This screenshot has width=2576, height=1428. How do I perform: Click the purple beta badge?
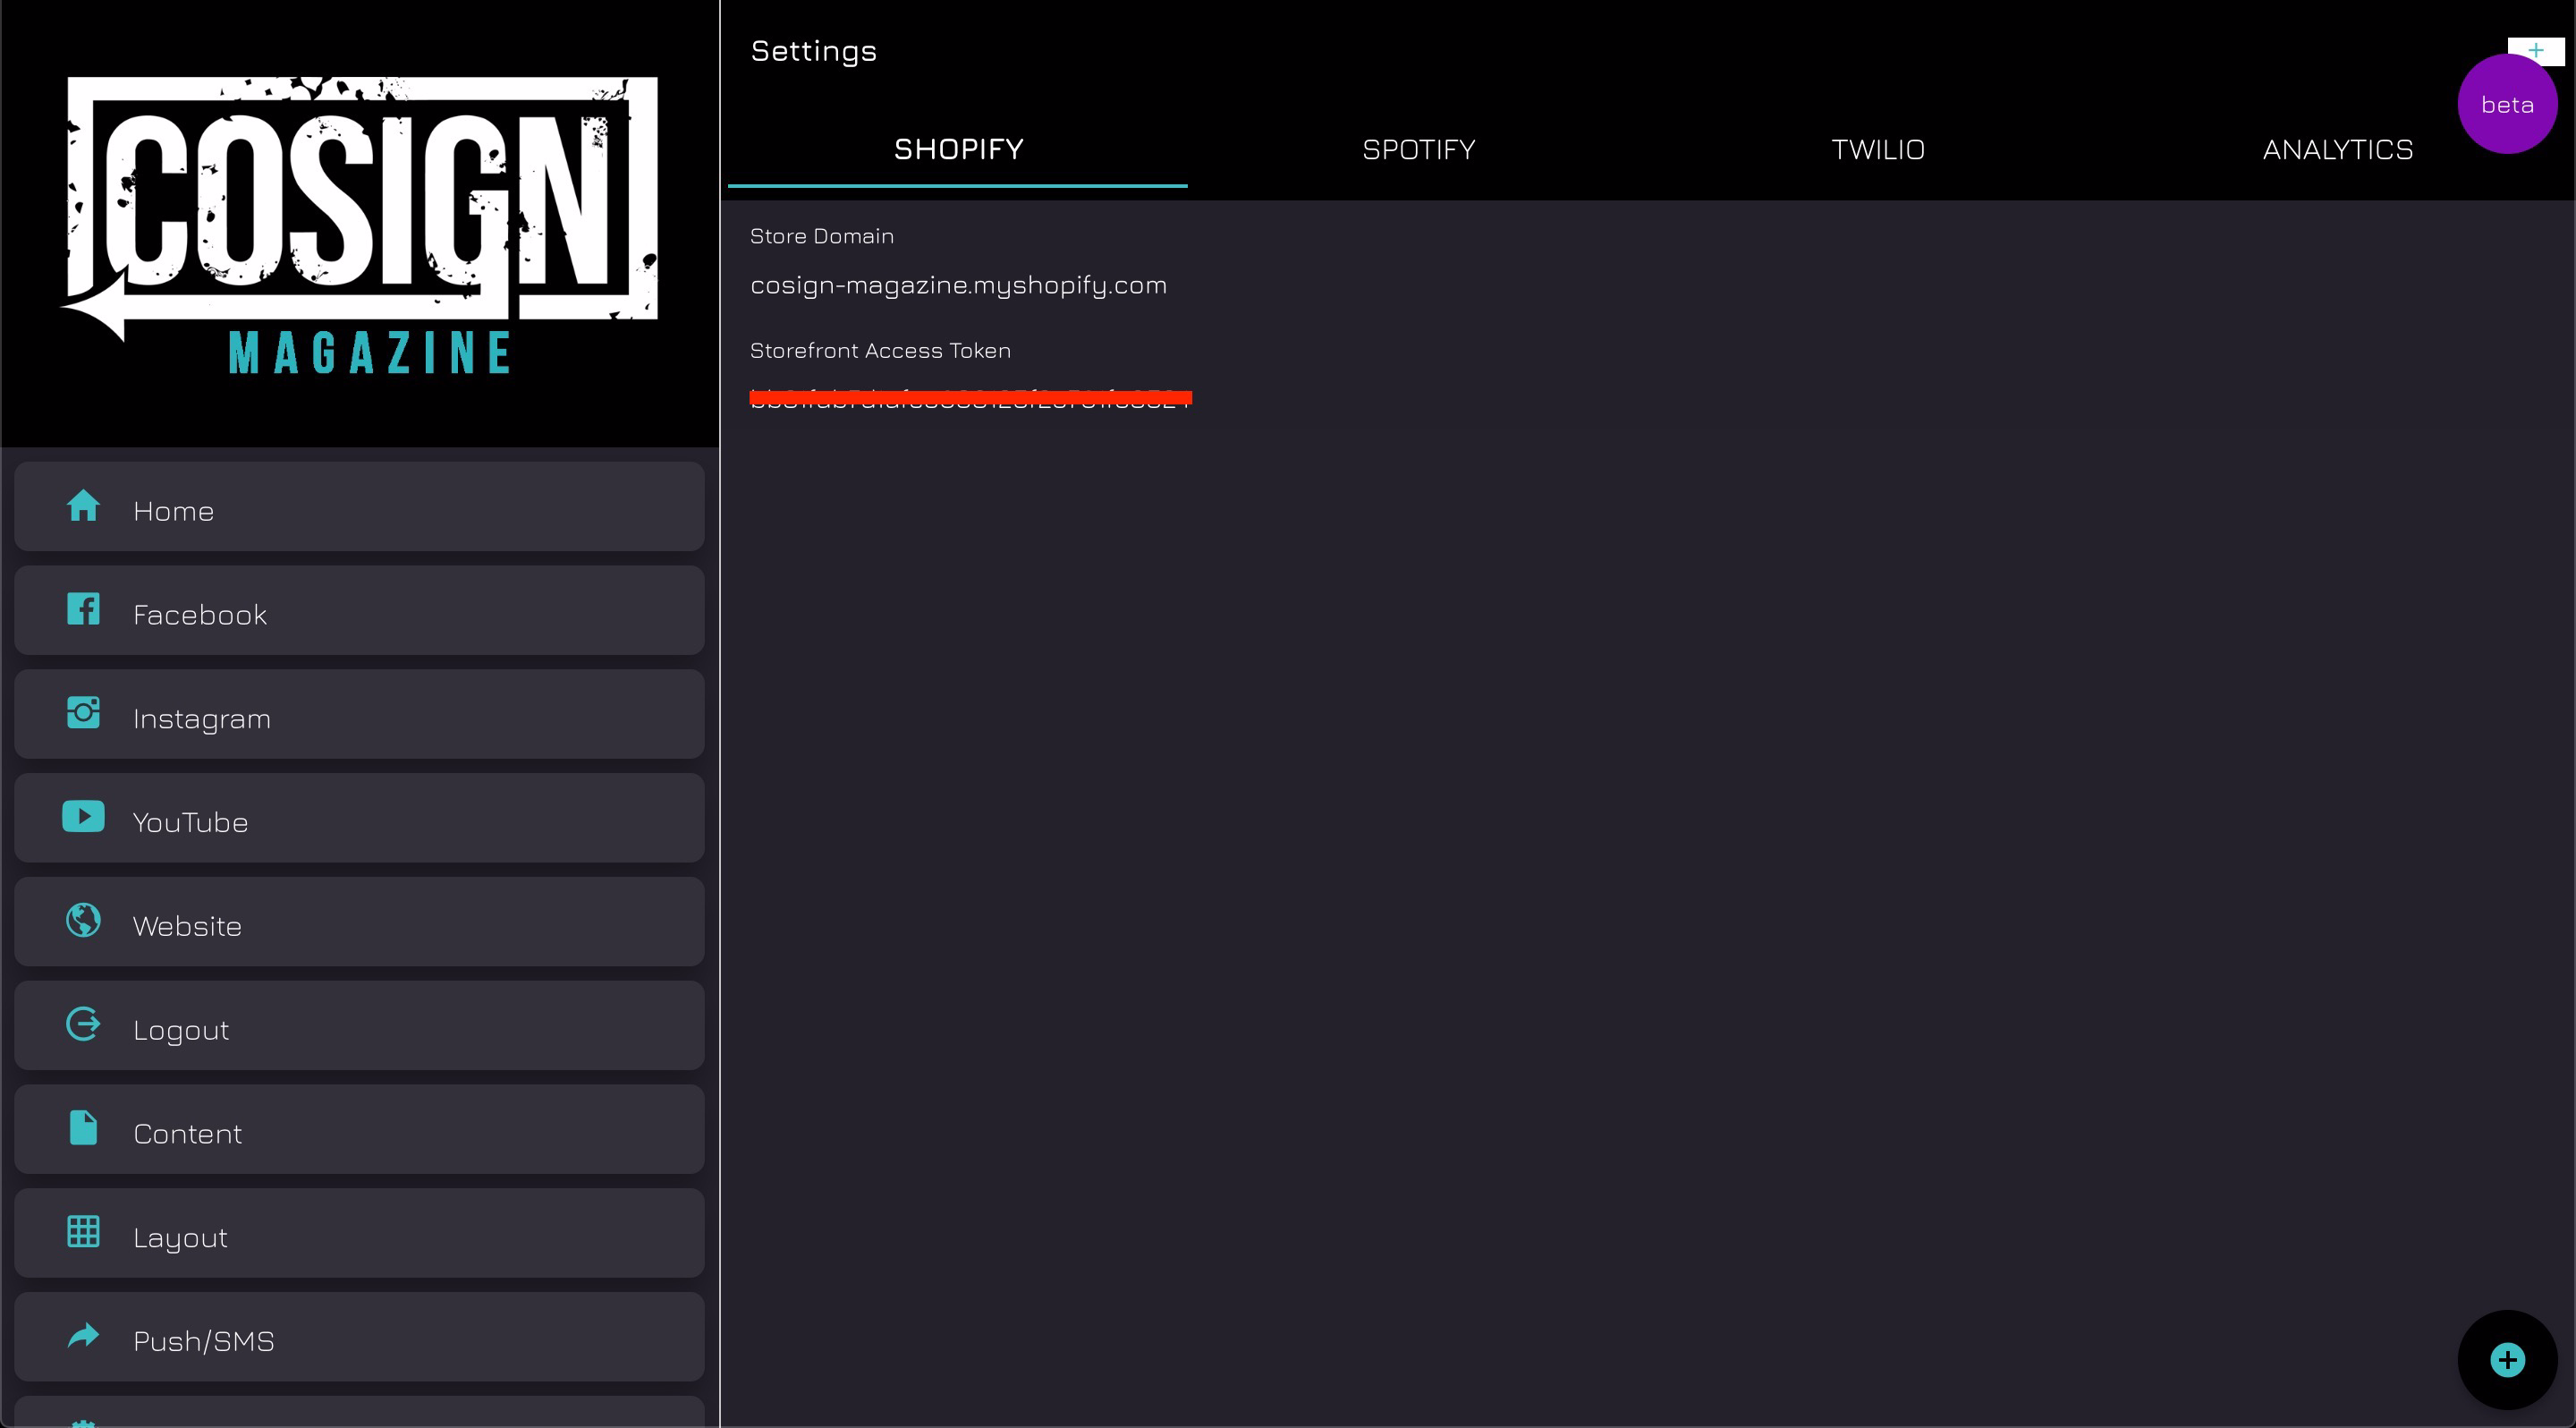pyautogui.click(x=2506, y=106)
